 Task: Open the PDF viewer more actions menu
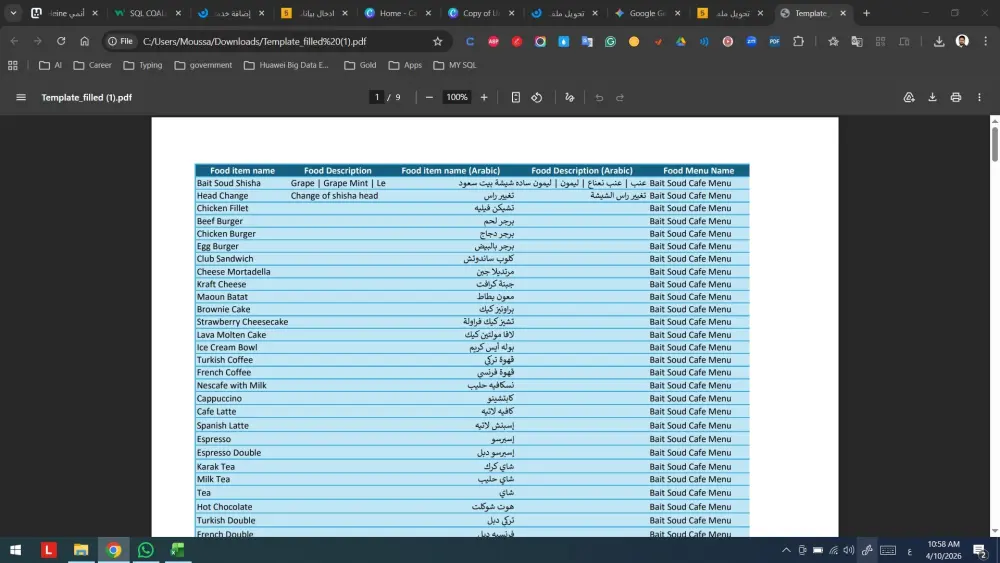pos(980,98)
